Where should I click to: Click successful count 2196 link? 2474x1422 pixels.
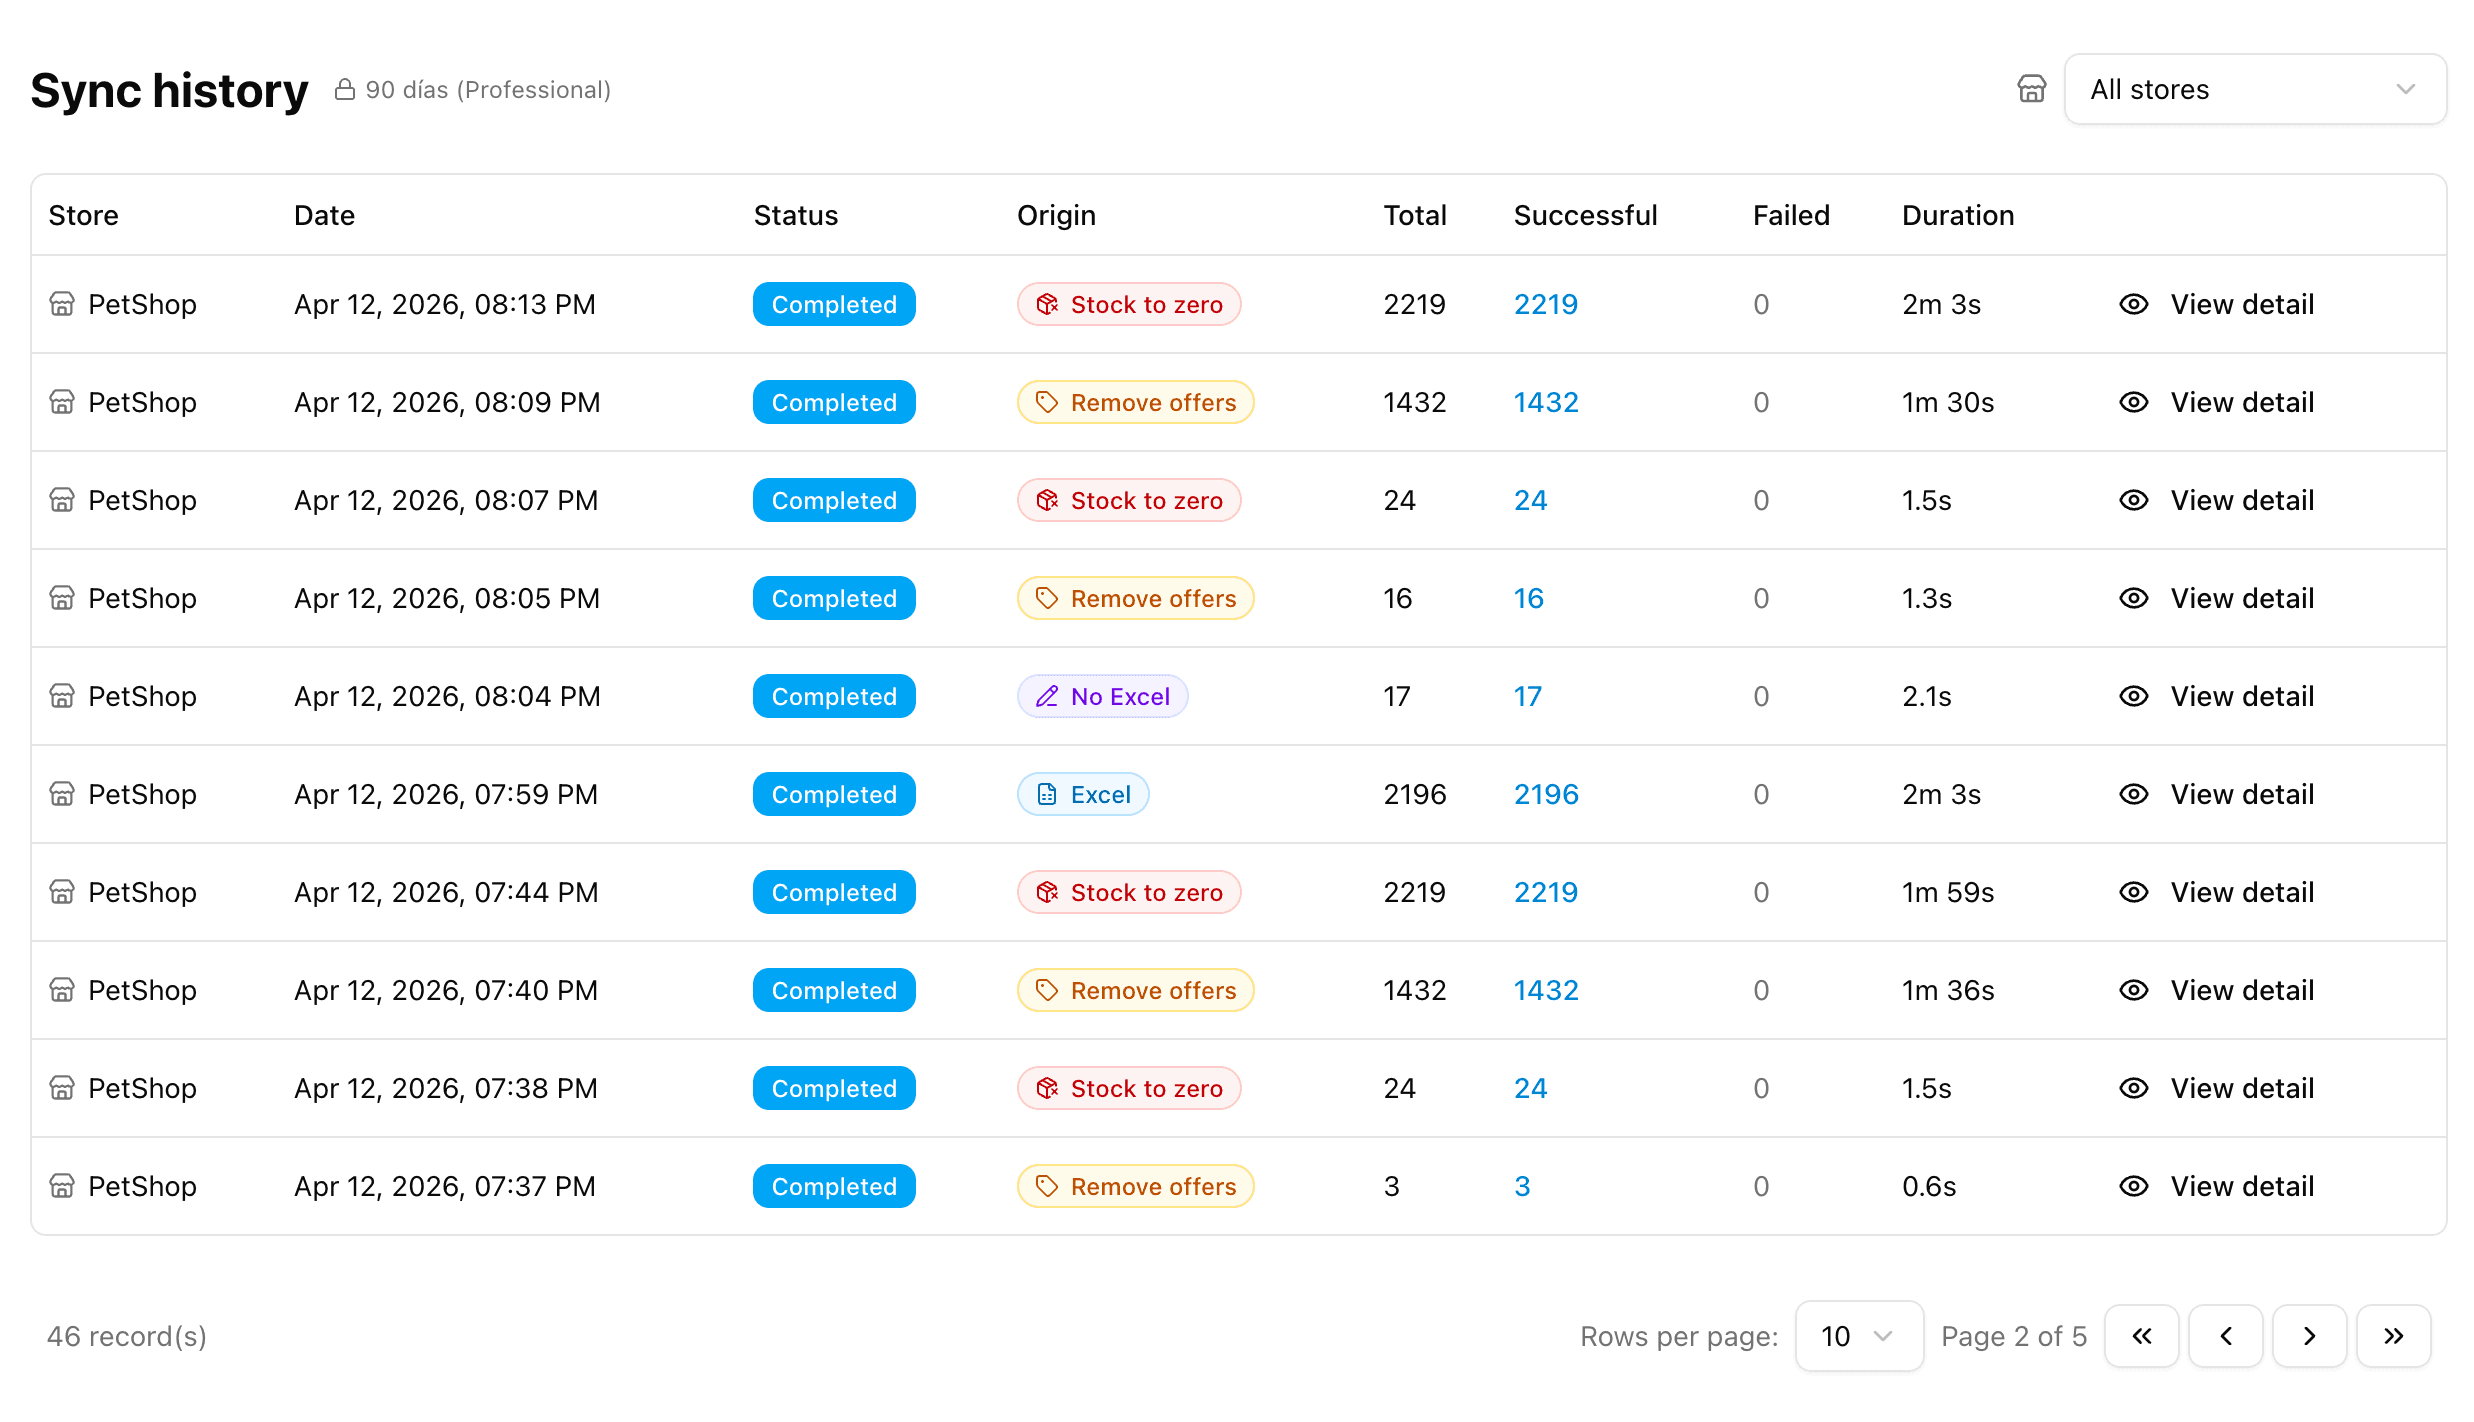[x=1546, y=794]
